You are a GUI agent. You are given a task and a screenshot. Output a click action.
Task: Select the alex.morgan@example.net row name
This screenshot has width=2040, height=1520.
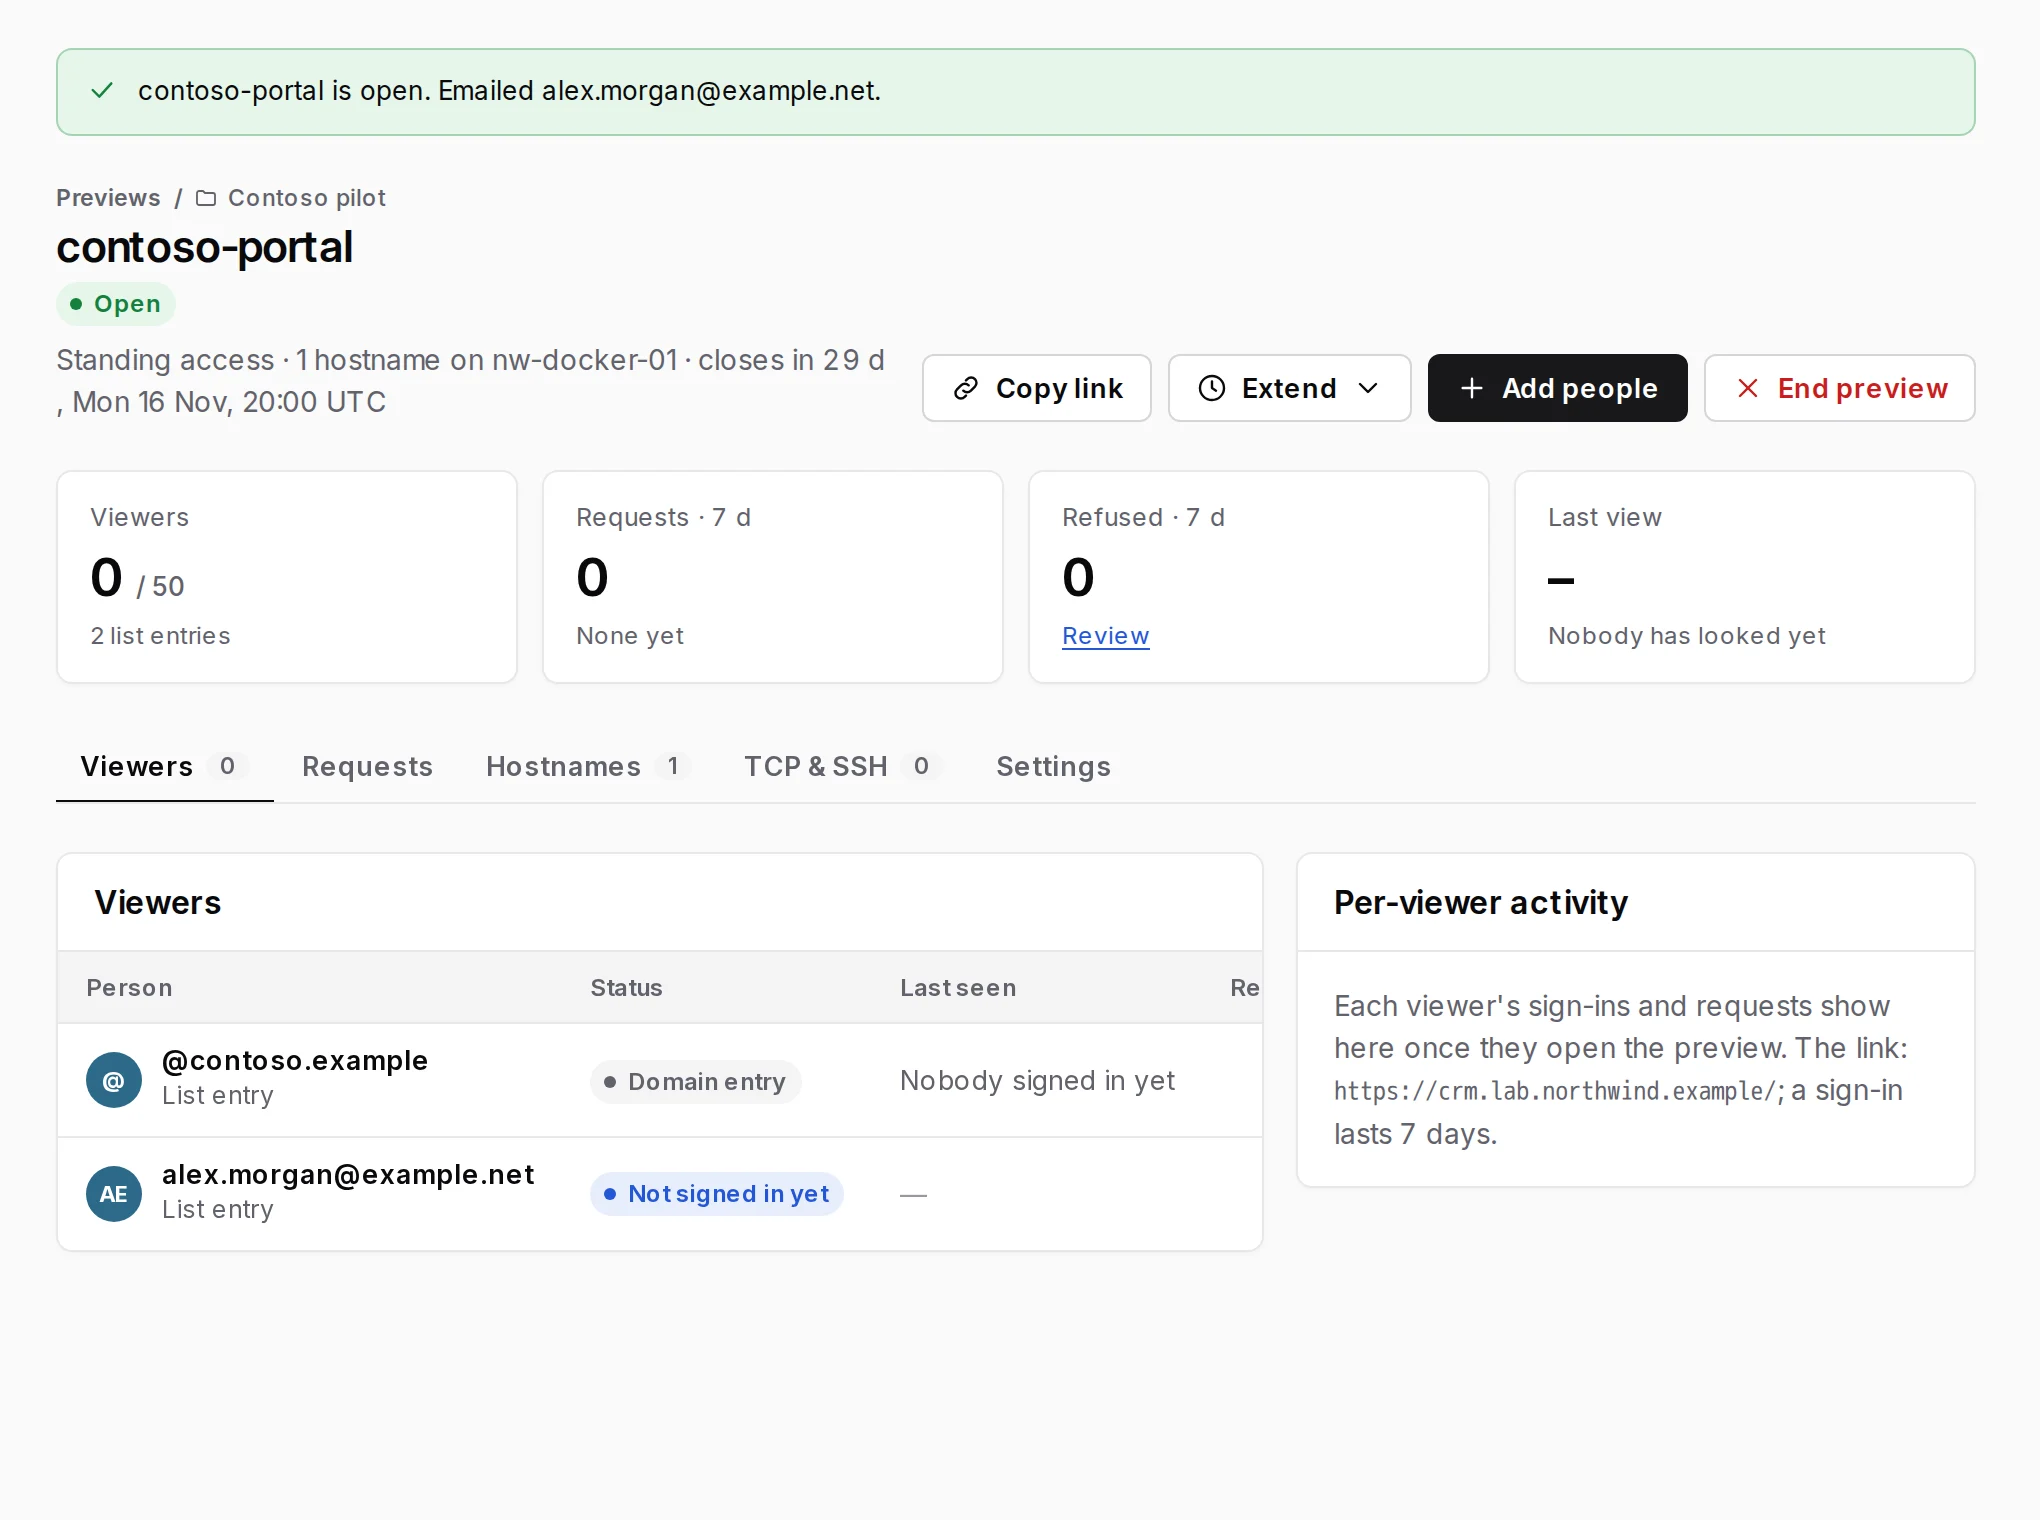pyautogui.click(x=348, y=1174)
